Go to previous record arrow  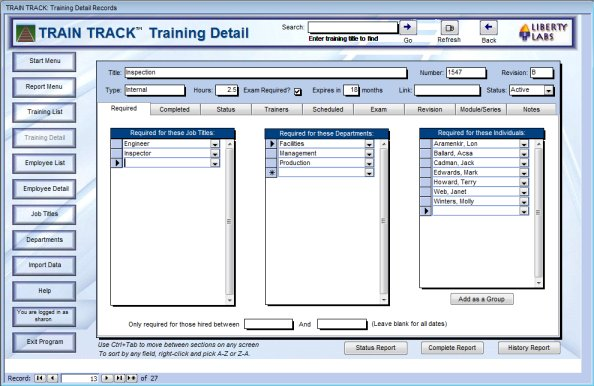pyautogui.click(x=53, y=378)
